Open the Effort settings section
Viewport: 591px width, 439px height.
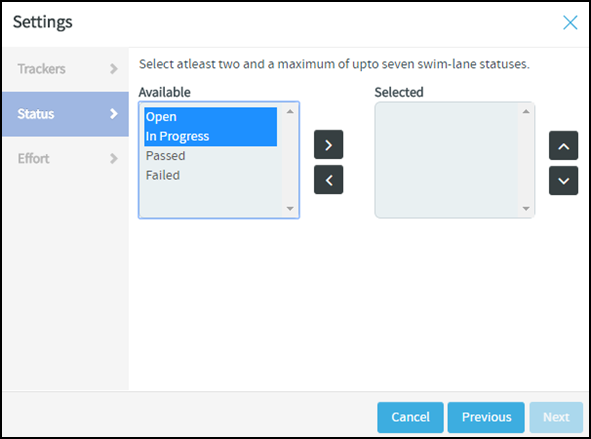click(x=66, y=159)
